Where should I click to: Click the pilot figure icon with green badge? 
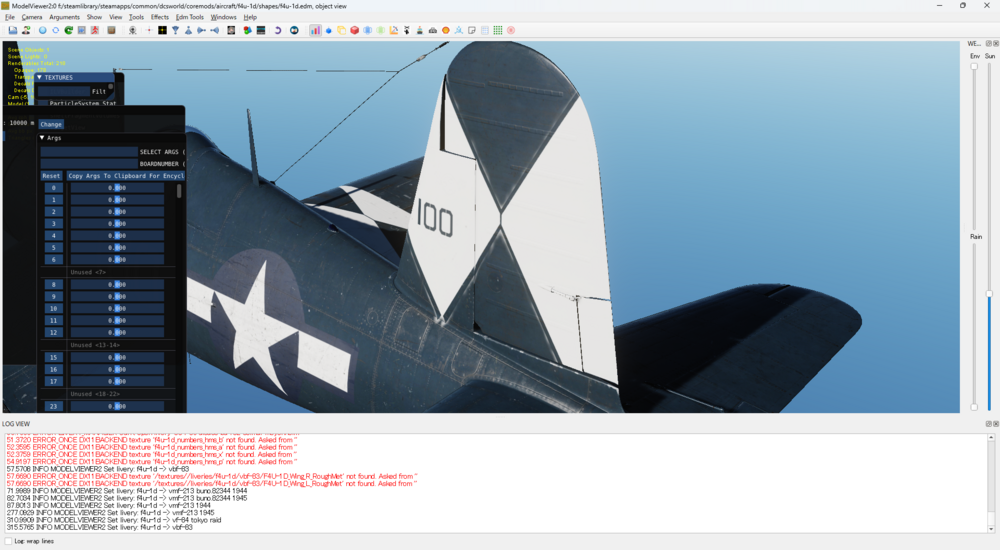pyautogui.click(x=26, y=30)
